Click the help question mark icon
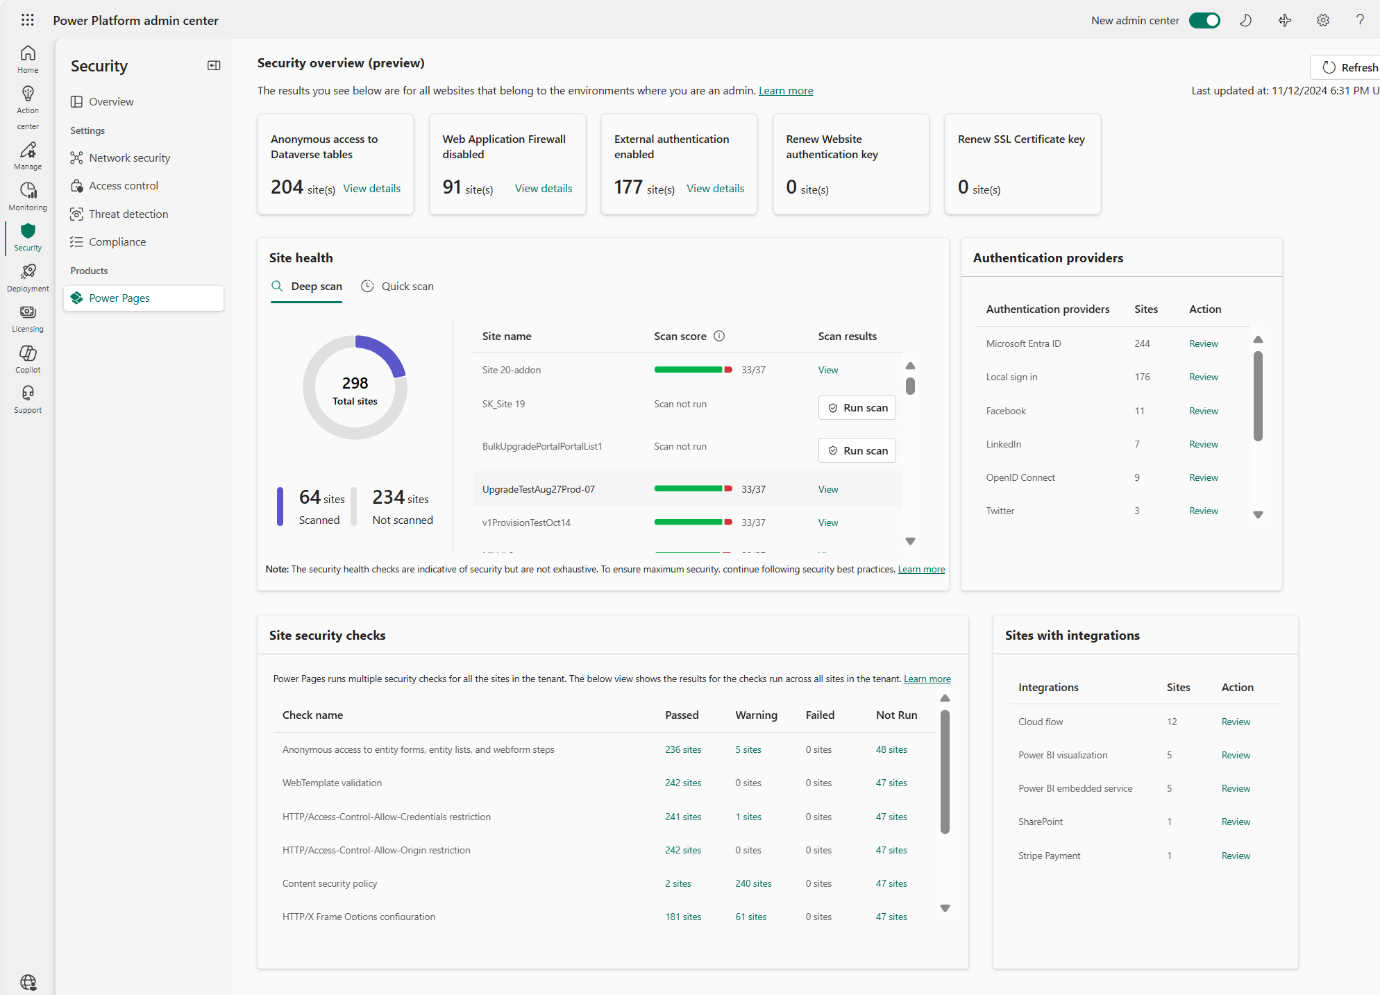Image resolution: width=1380 pixels, height=995 pixels. (x=1360, y=20)
